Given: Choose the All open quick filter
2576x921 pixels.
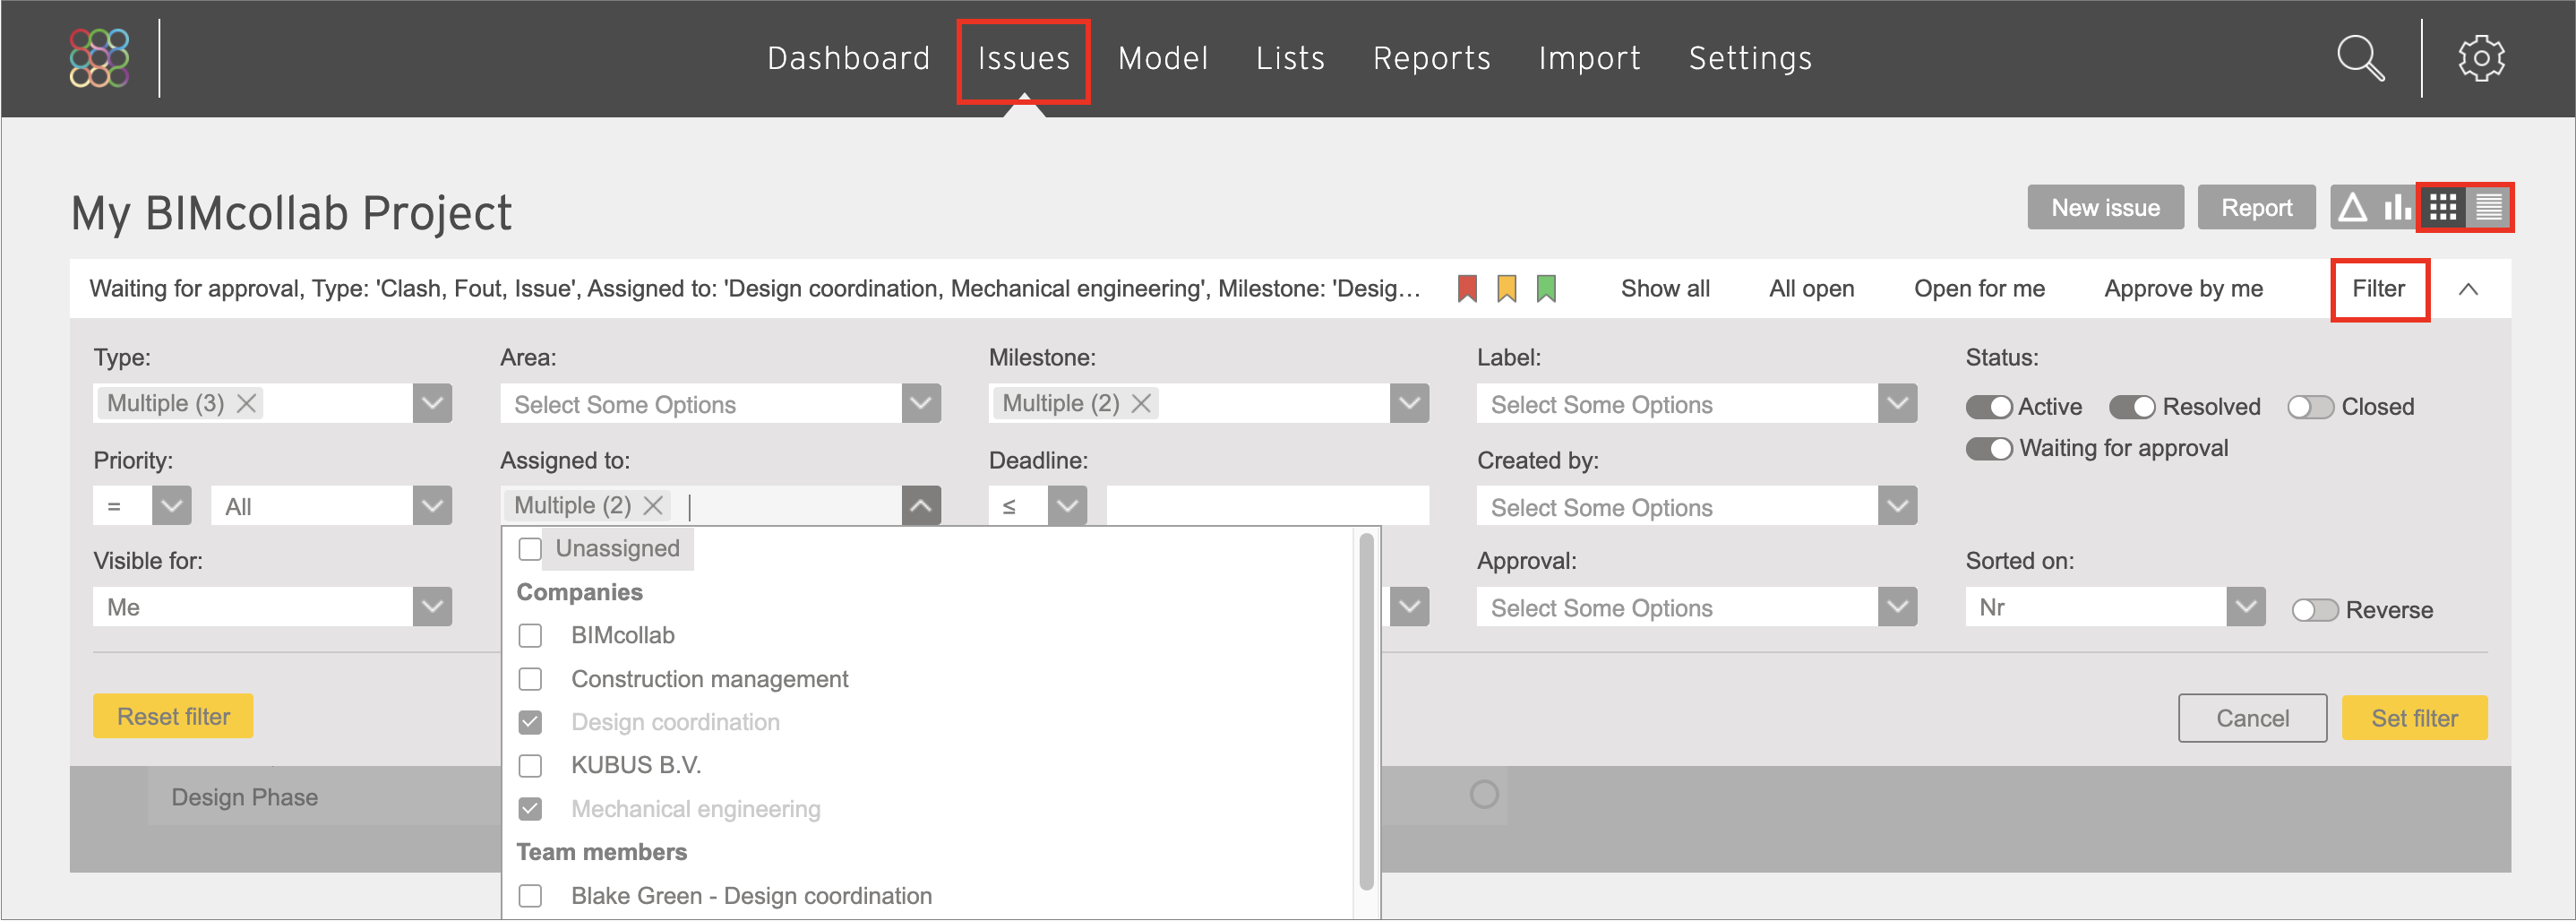Looking at the screenshot, I should coord(1811,289).
